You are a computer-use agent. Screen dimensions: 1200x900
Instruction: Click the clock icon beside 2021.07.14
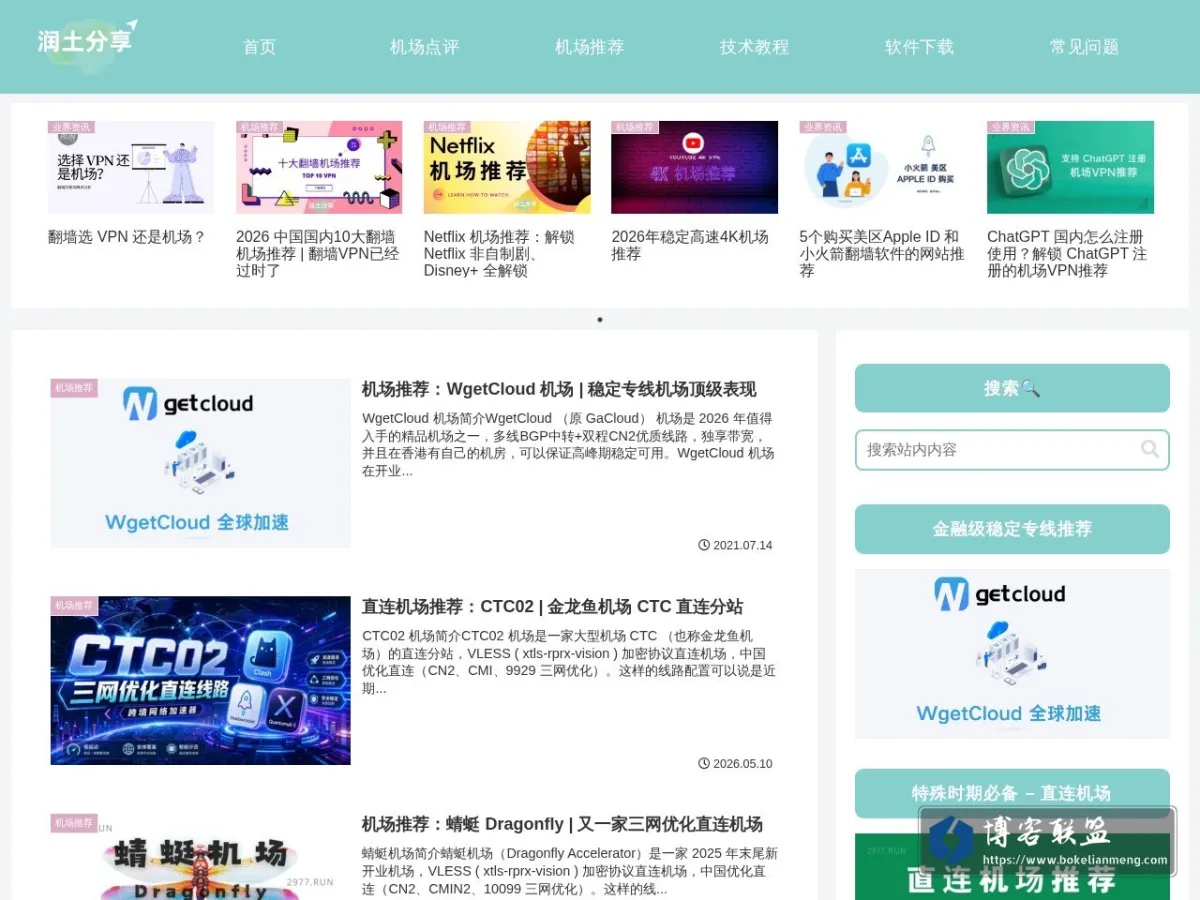[x=704, y=545]
